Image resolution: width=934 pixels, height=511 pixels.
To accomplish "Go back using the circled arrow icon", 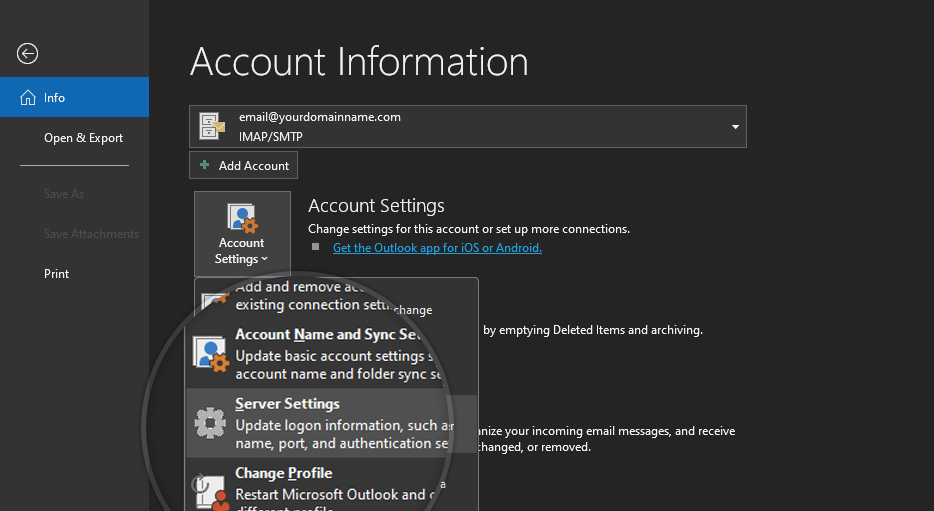I will tap(27, 54).
